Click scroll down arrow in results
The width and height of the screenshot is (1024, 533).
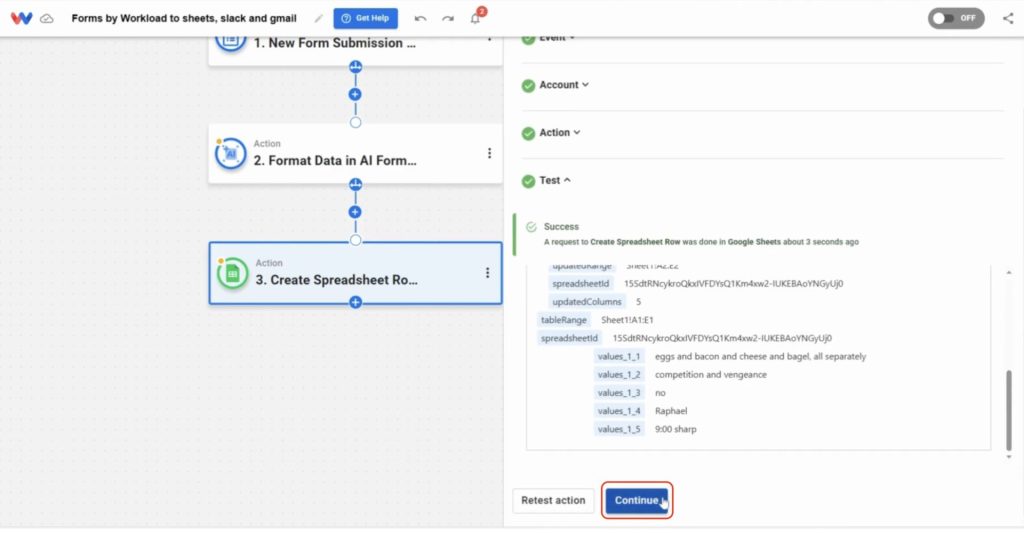point(1008,457)
